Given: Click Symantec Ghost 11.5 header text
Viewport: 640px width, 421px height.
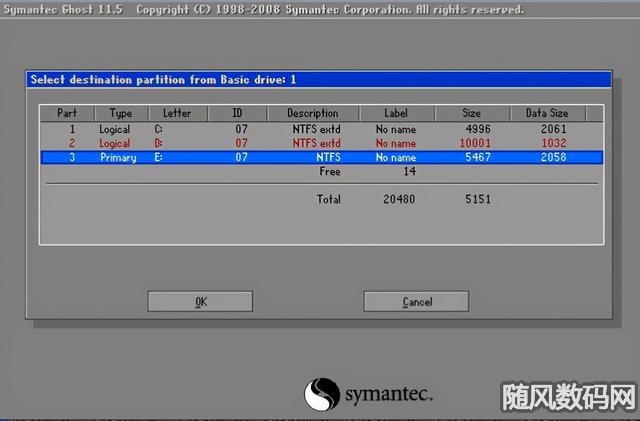Looking at the screenshot, I should [63, 9].
